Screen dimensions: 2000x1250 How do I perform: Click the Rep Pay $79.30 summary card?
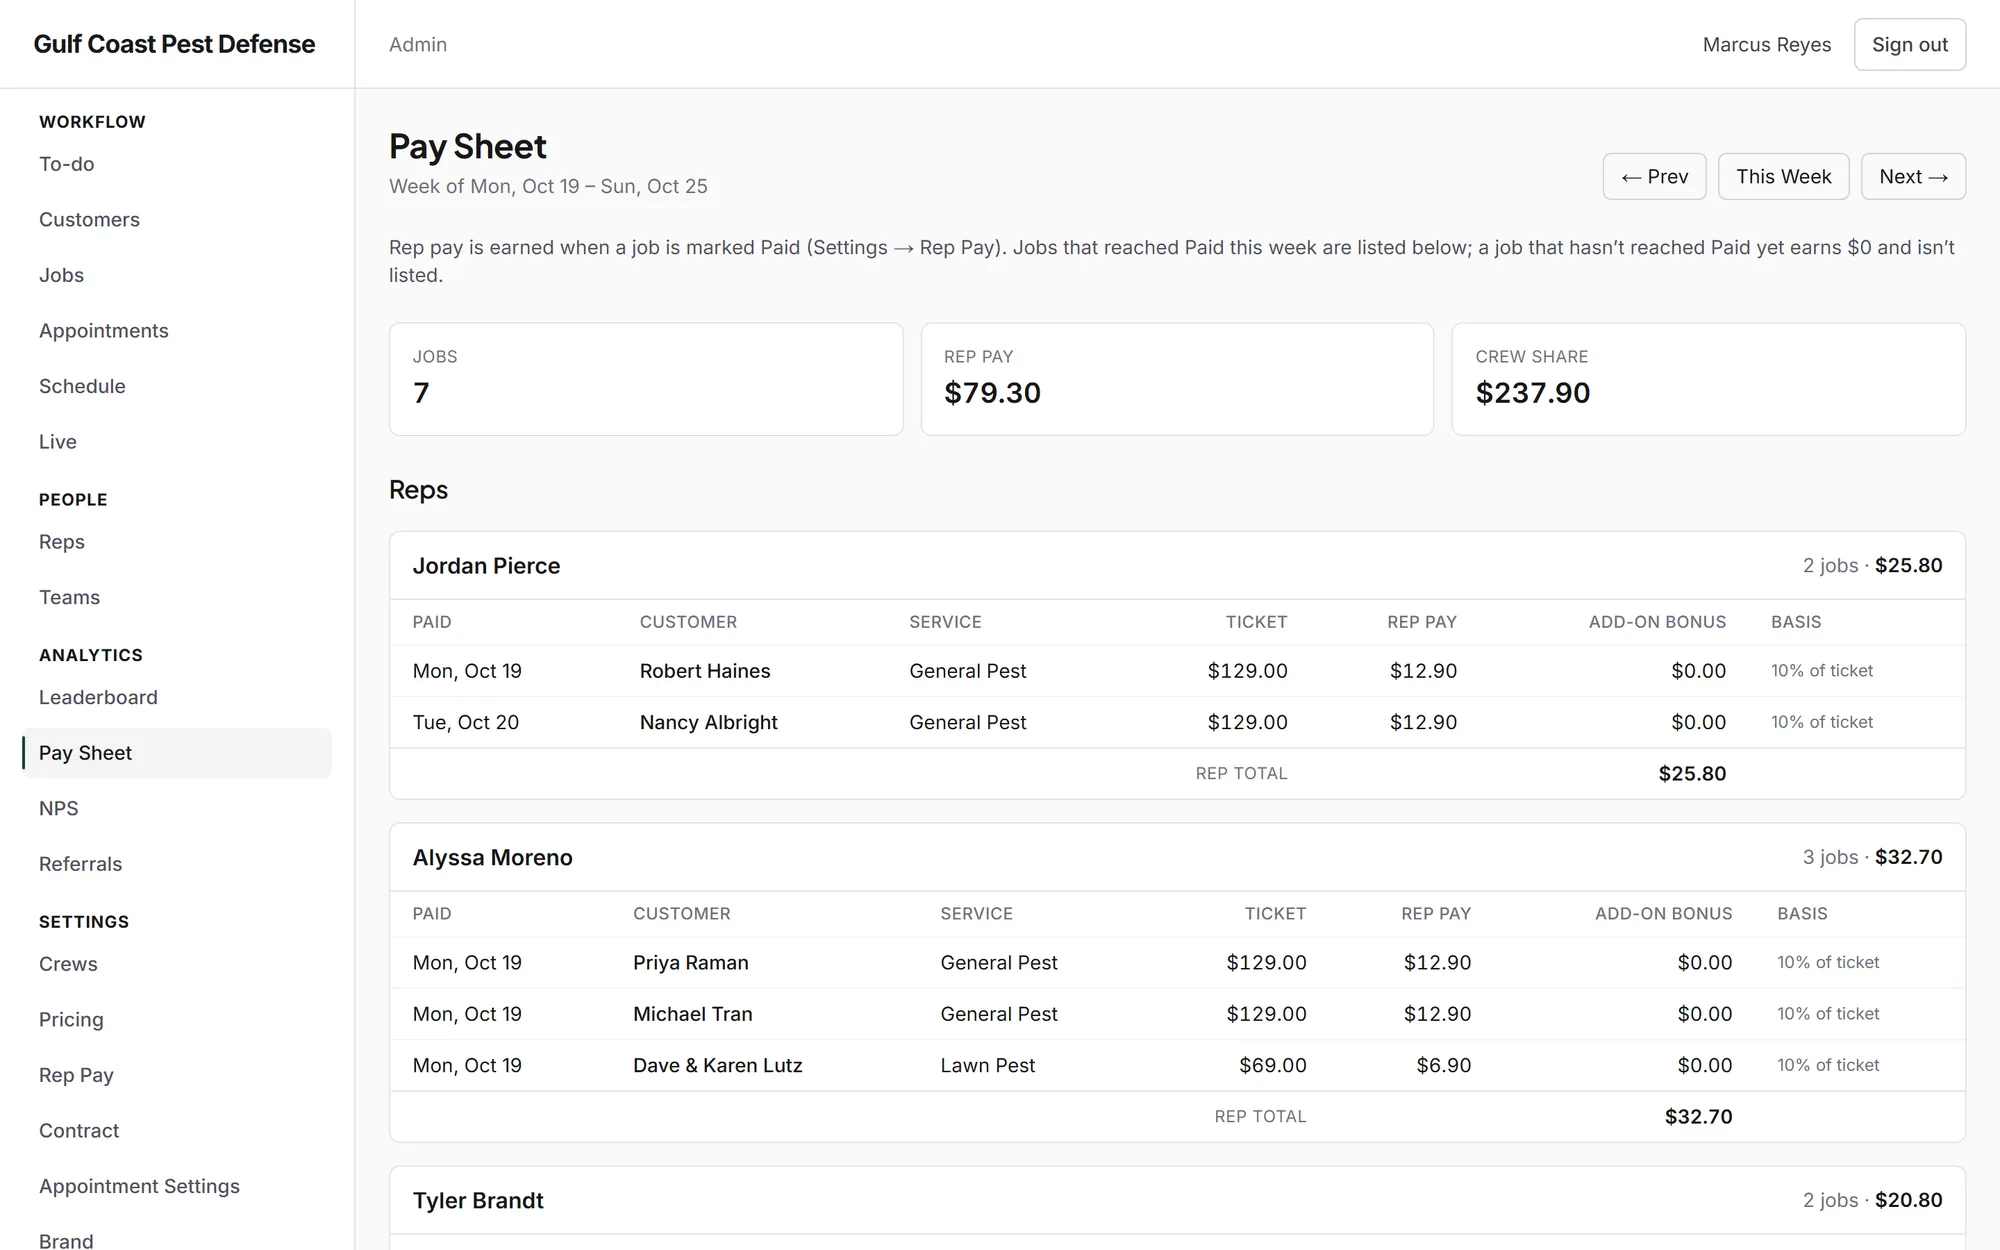coord(1177,379)
